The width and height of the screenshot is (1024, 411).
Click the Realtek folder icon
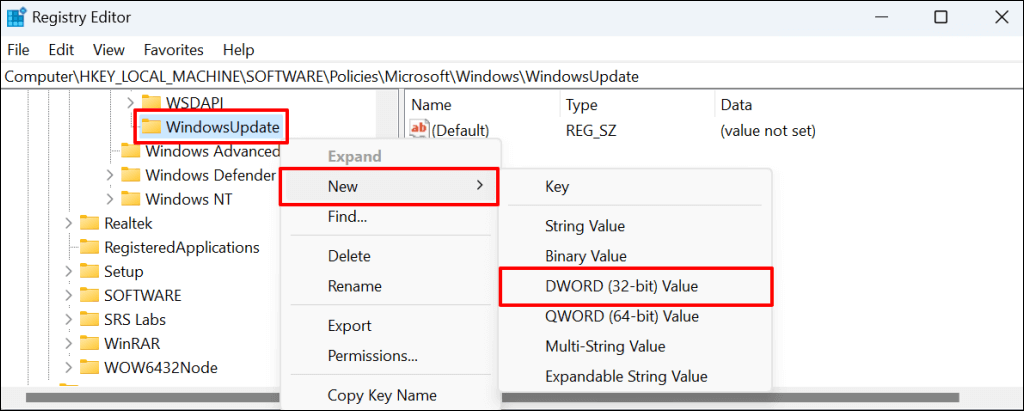pyautogui.click(x=90, y=223)
